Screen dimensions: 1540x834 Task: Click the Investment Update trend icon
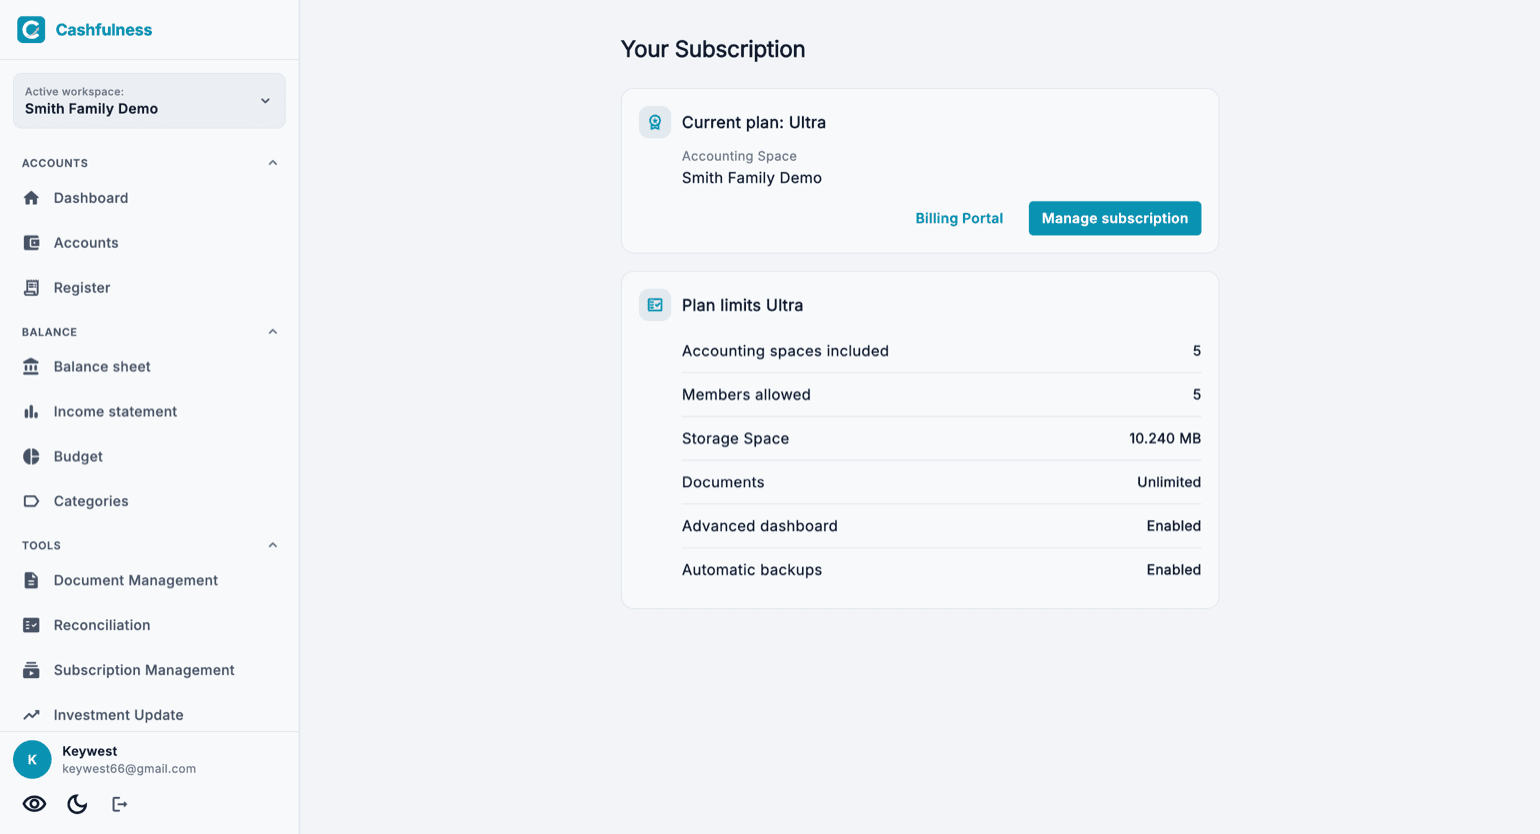click(x=31, y=715)
